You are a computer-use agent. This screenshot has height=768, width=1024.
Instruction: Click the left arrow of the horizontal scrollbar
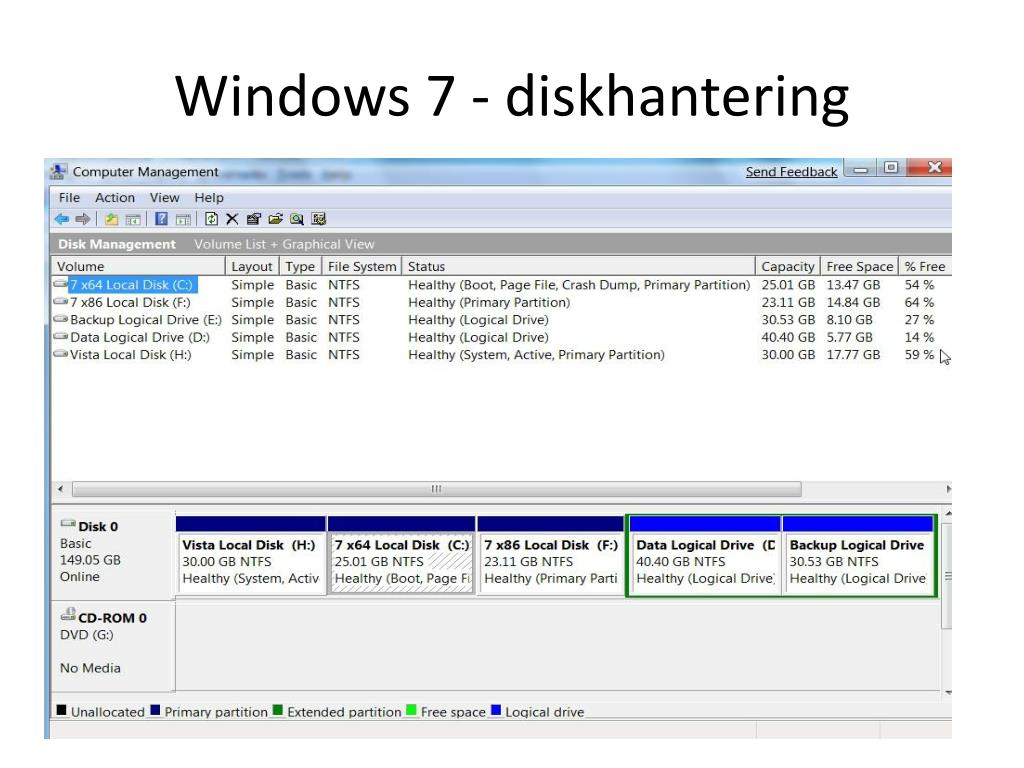tap(61, 489)
